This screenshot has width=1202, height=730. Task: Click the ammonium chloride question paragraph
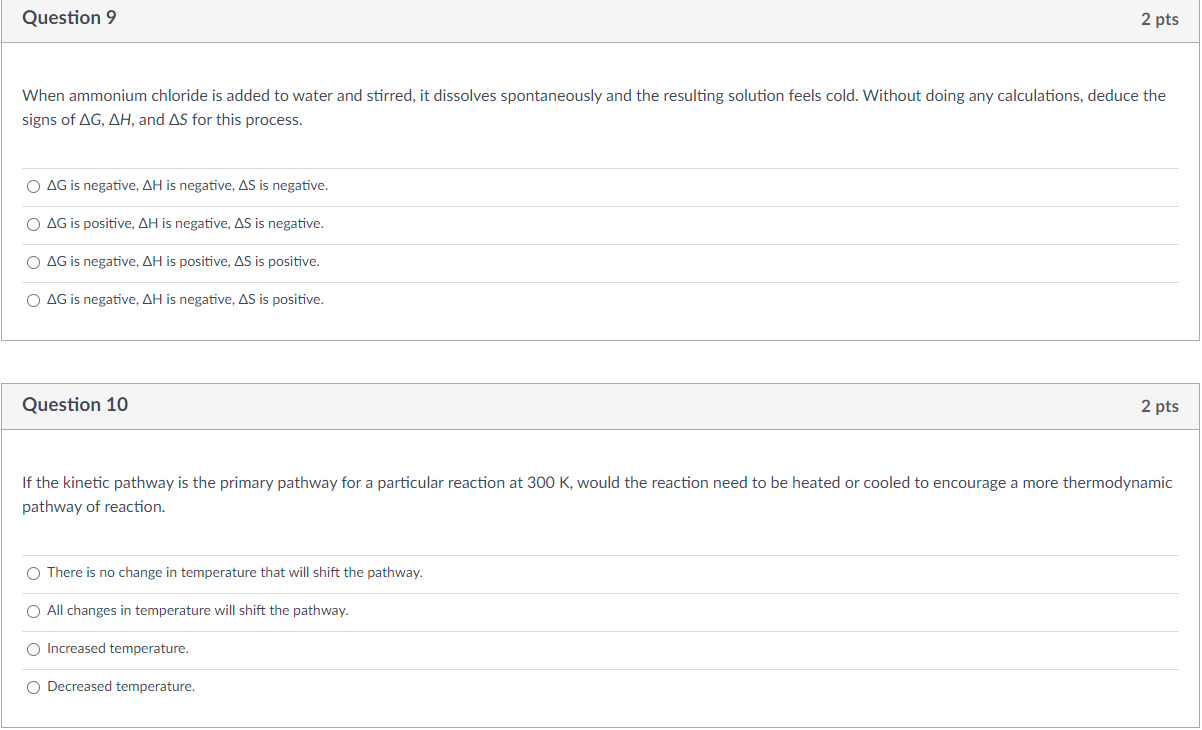tap(594, 108)
